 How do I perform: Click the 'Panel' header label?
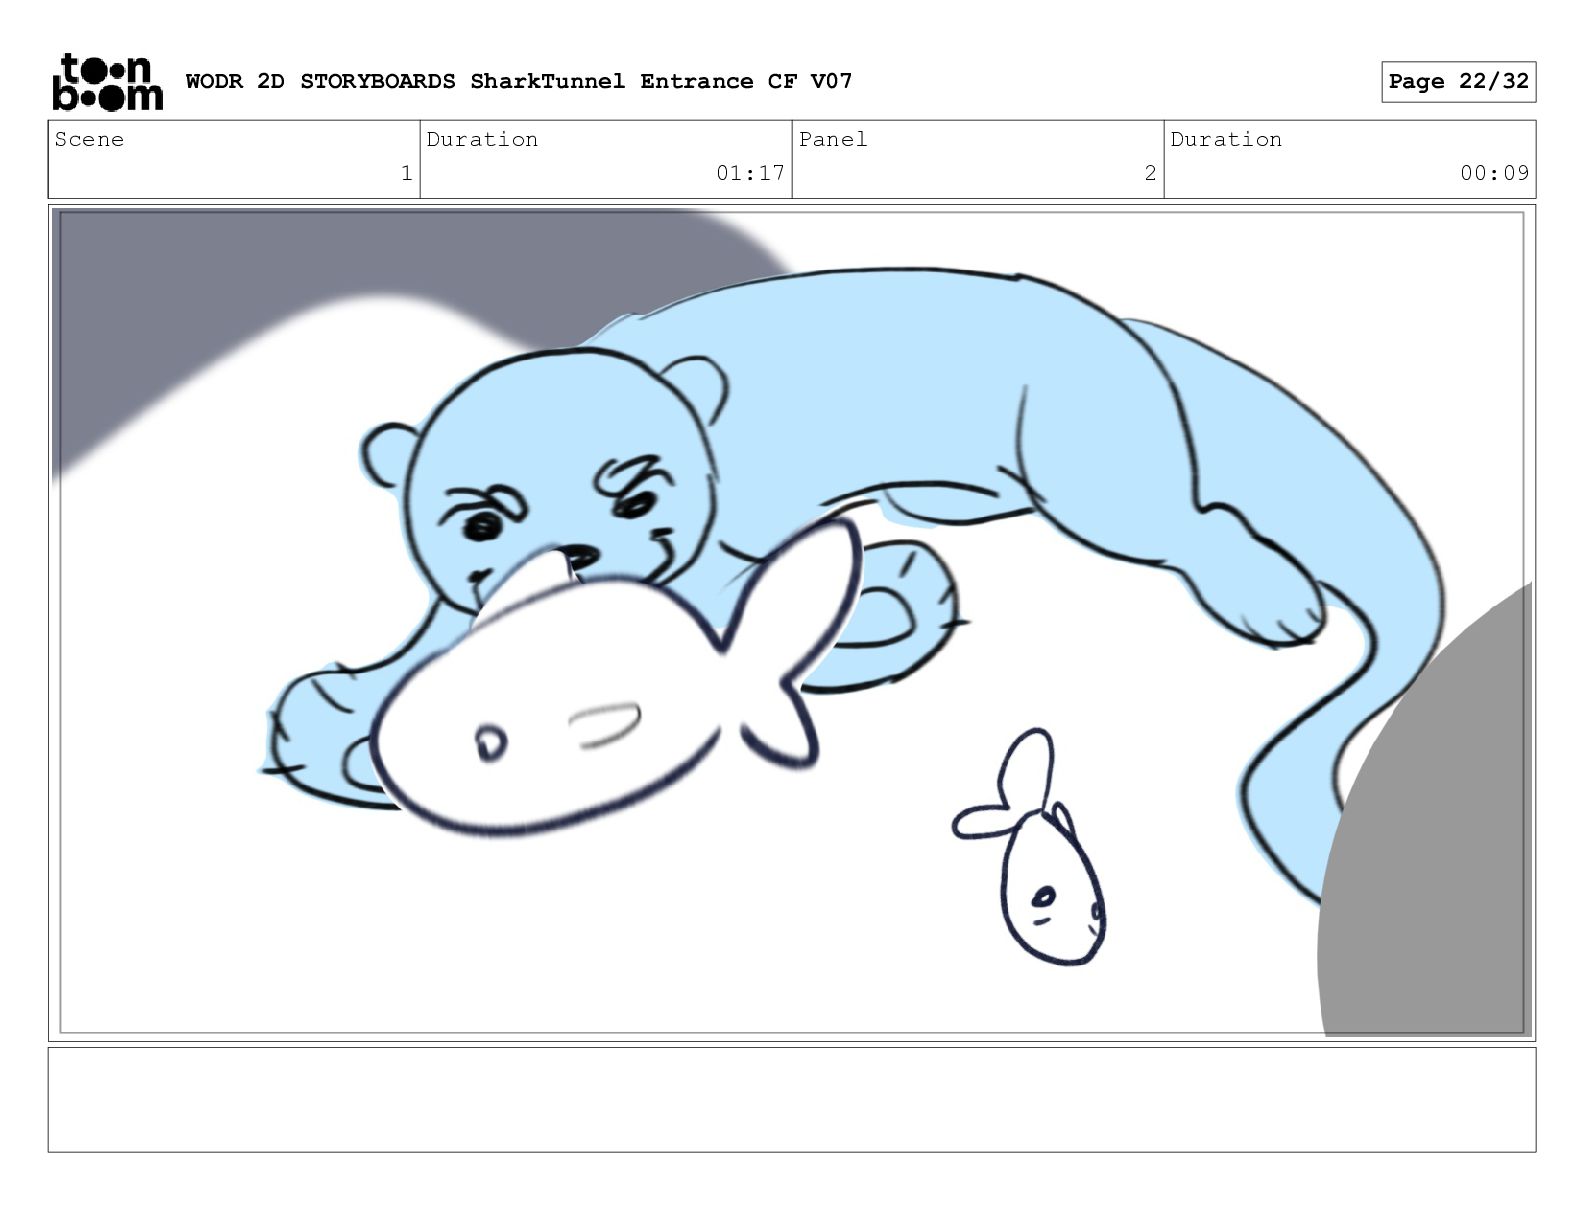coord(833,140)
